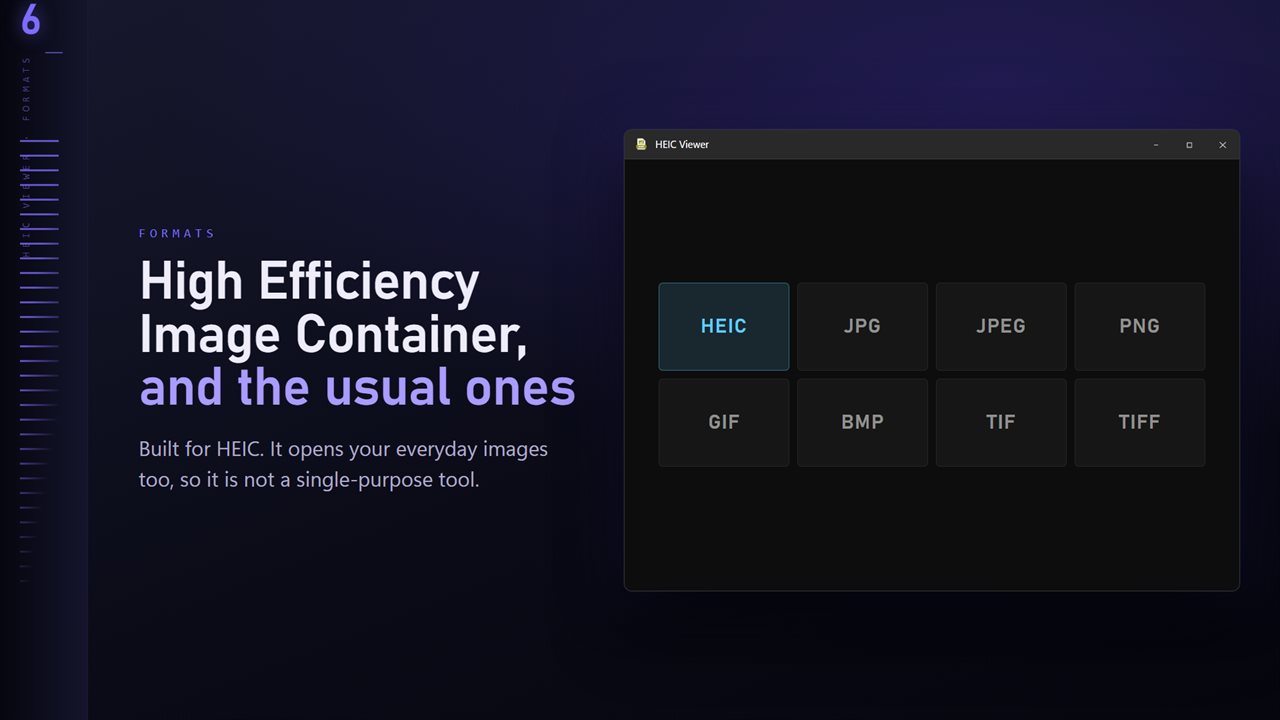Click the heading line 'Image Container,'

click(333, 335)
